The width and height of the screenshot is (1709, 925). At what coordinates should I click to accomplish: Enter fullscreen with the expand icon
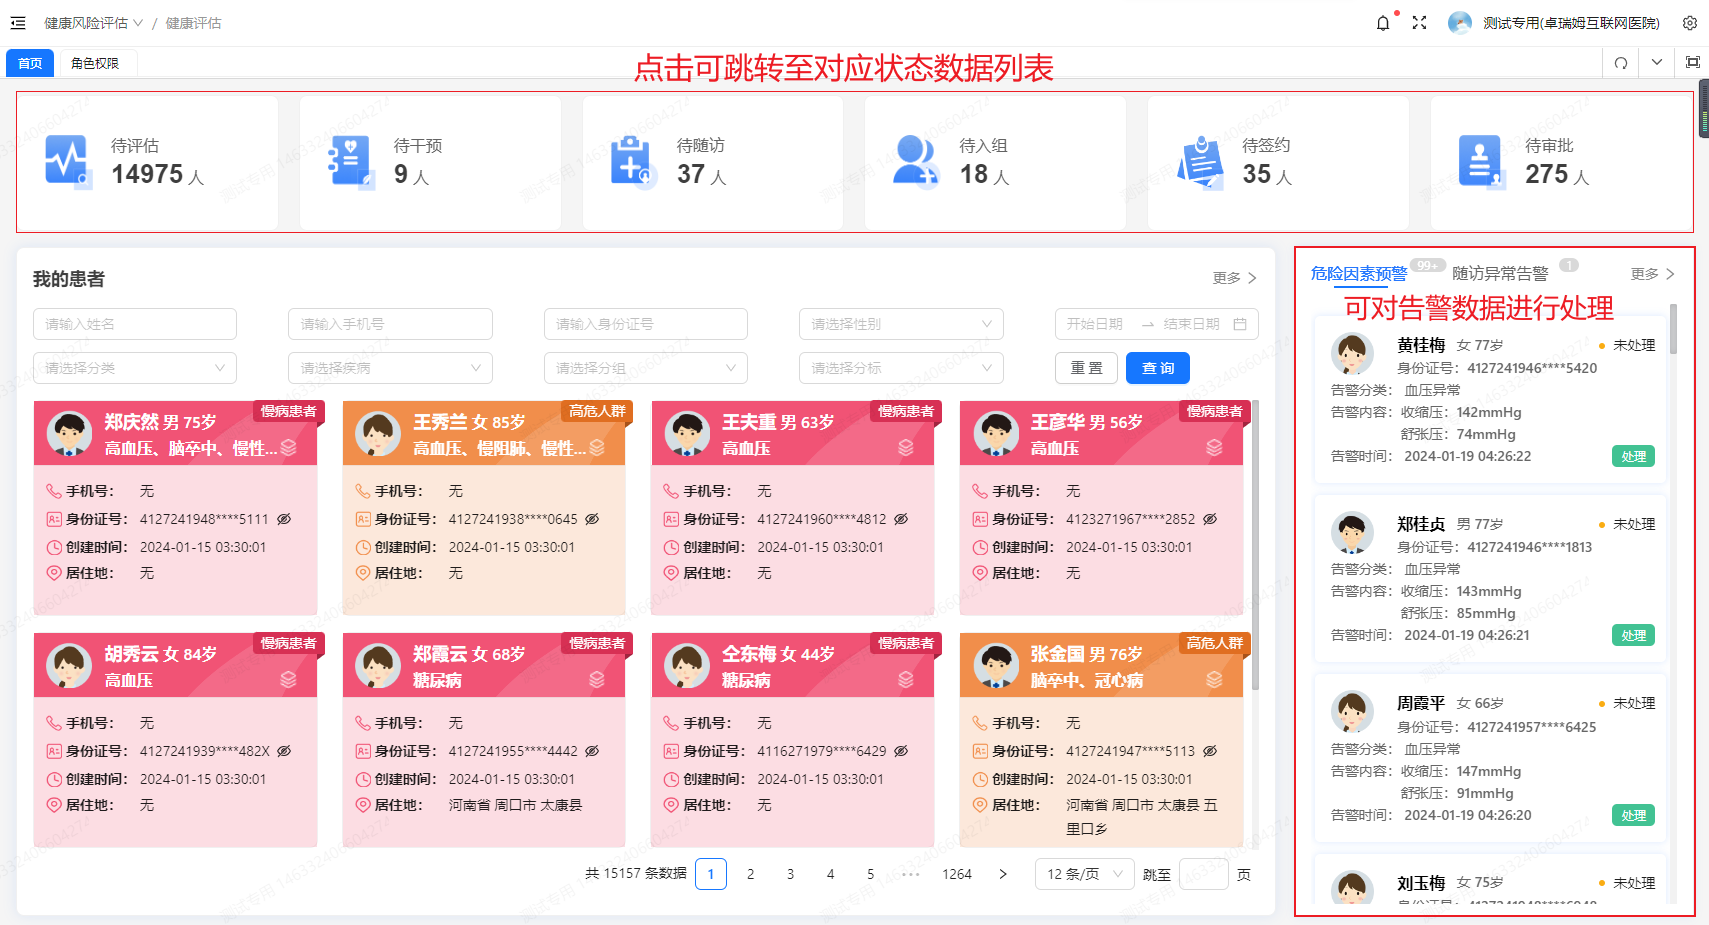point(1419,23)
